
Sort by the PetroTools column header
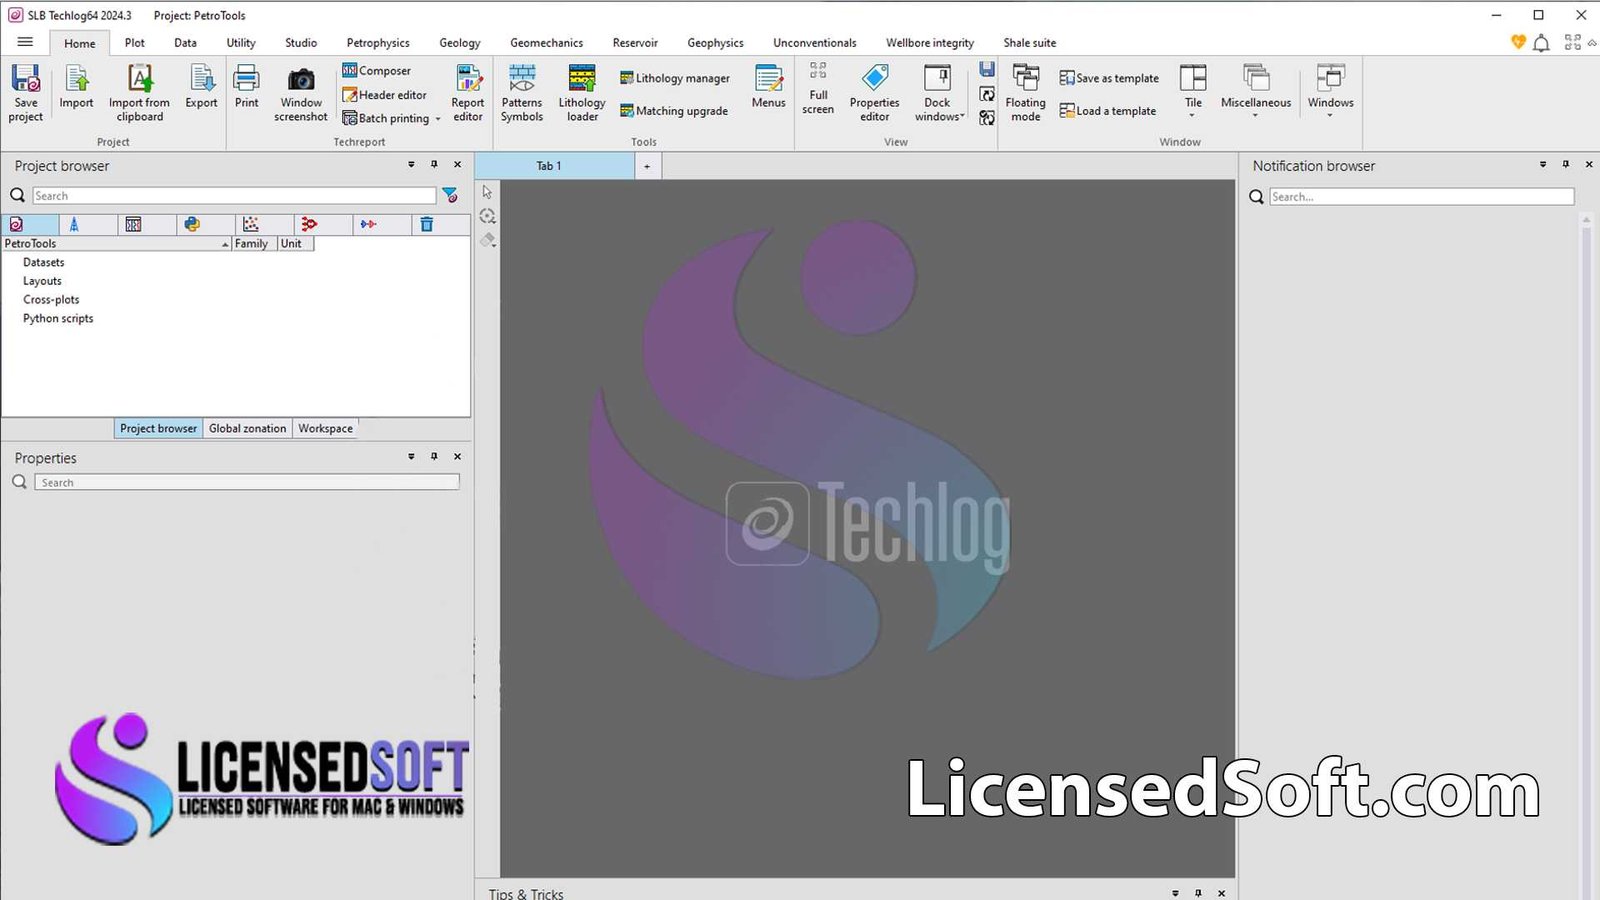click(x=116, y=243)
